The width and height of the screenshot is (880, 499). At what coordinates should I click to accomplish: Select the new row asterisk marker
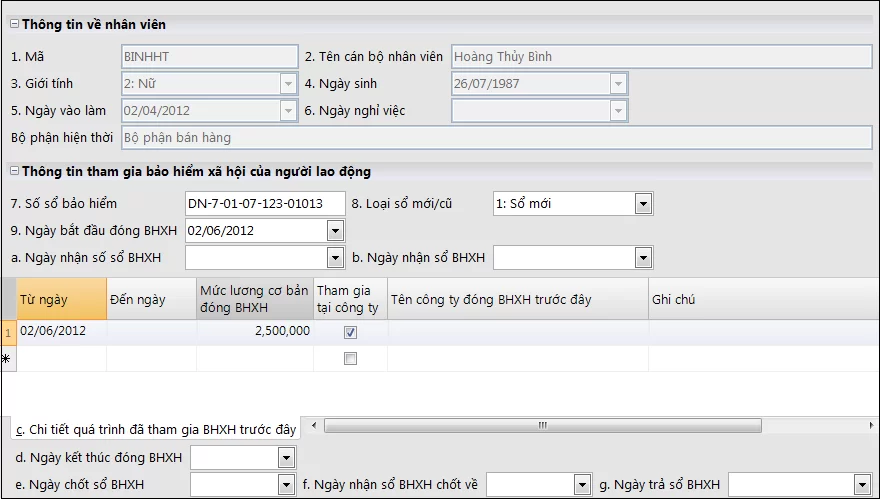(8, 359)
